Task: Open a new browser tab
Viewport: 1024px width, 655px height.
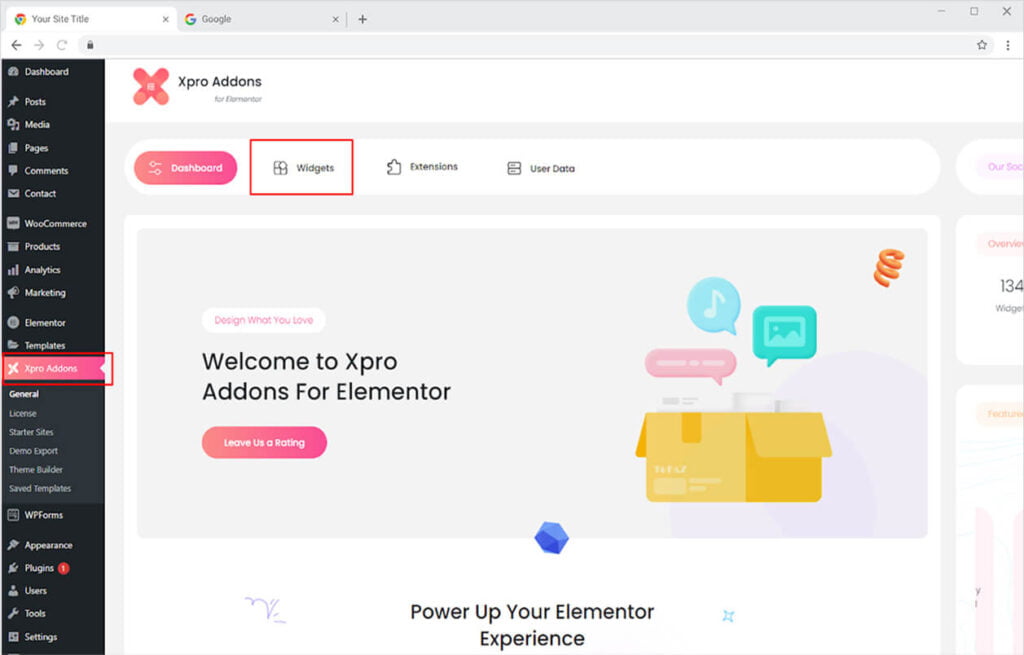Action: [x=362, y=19]
